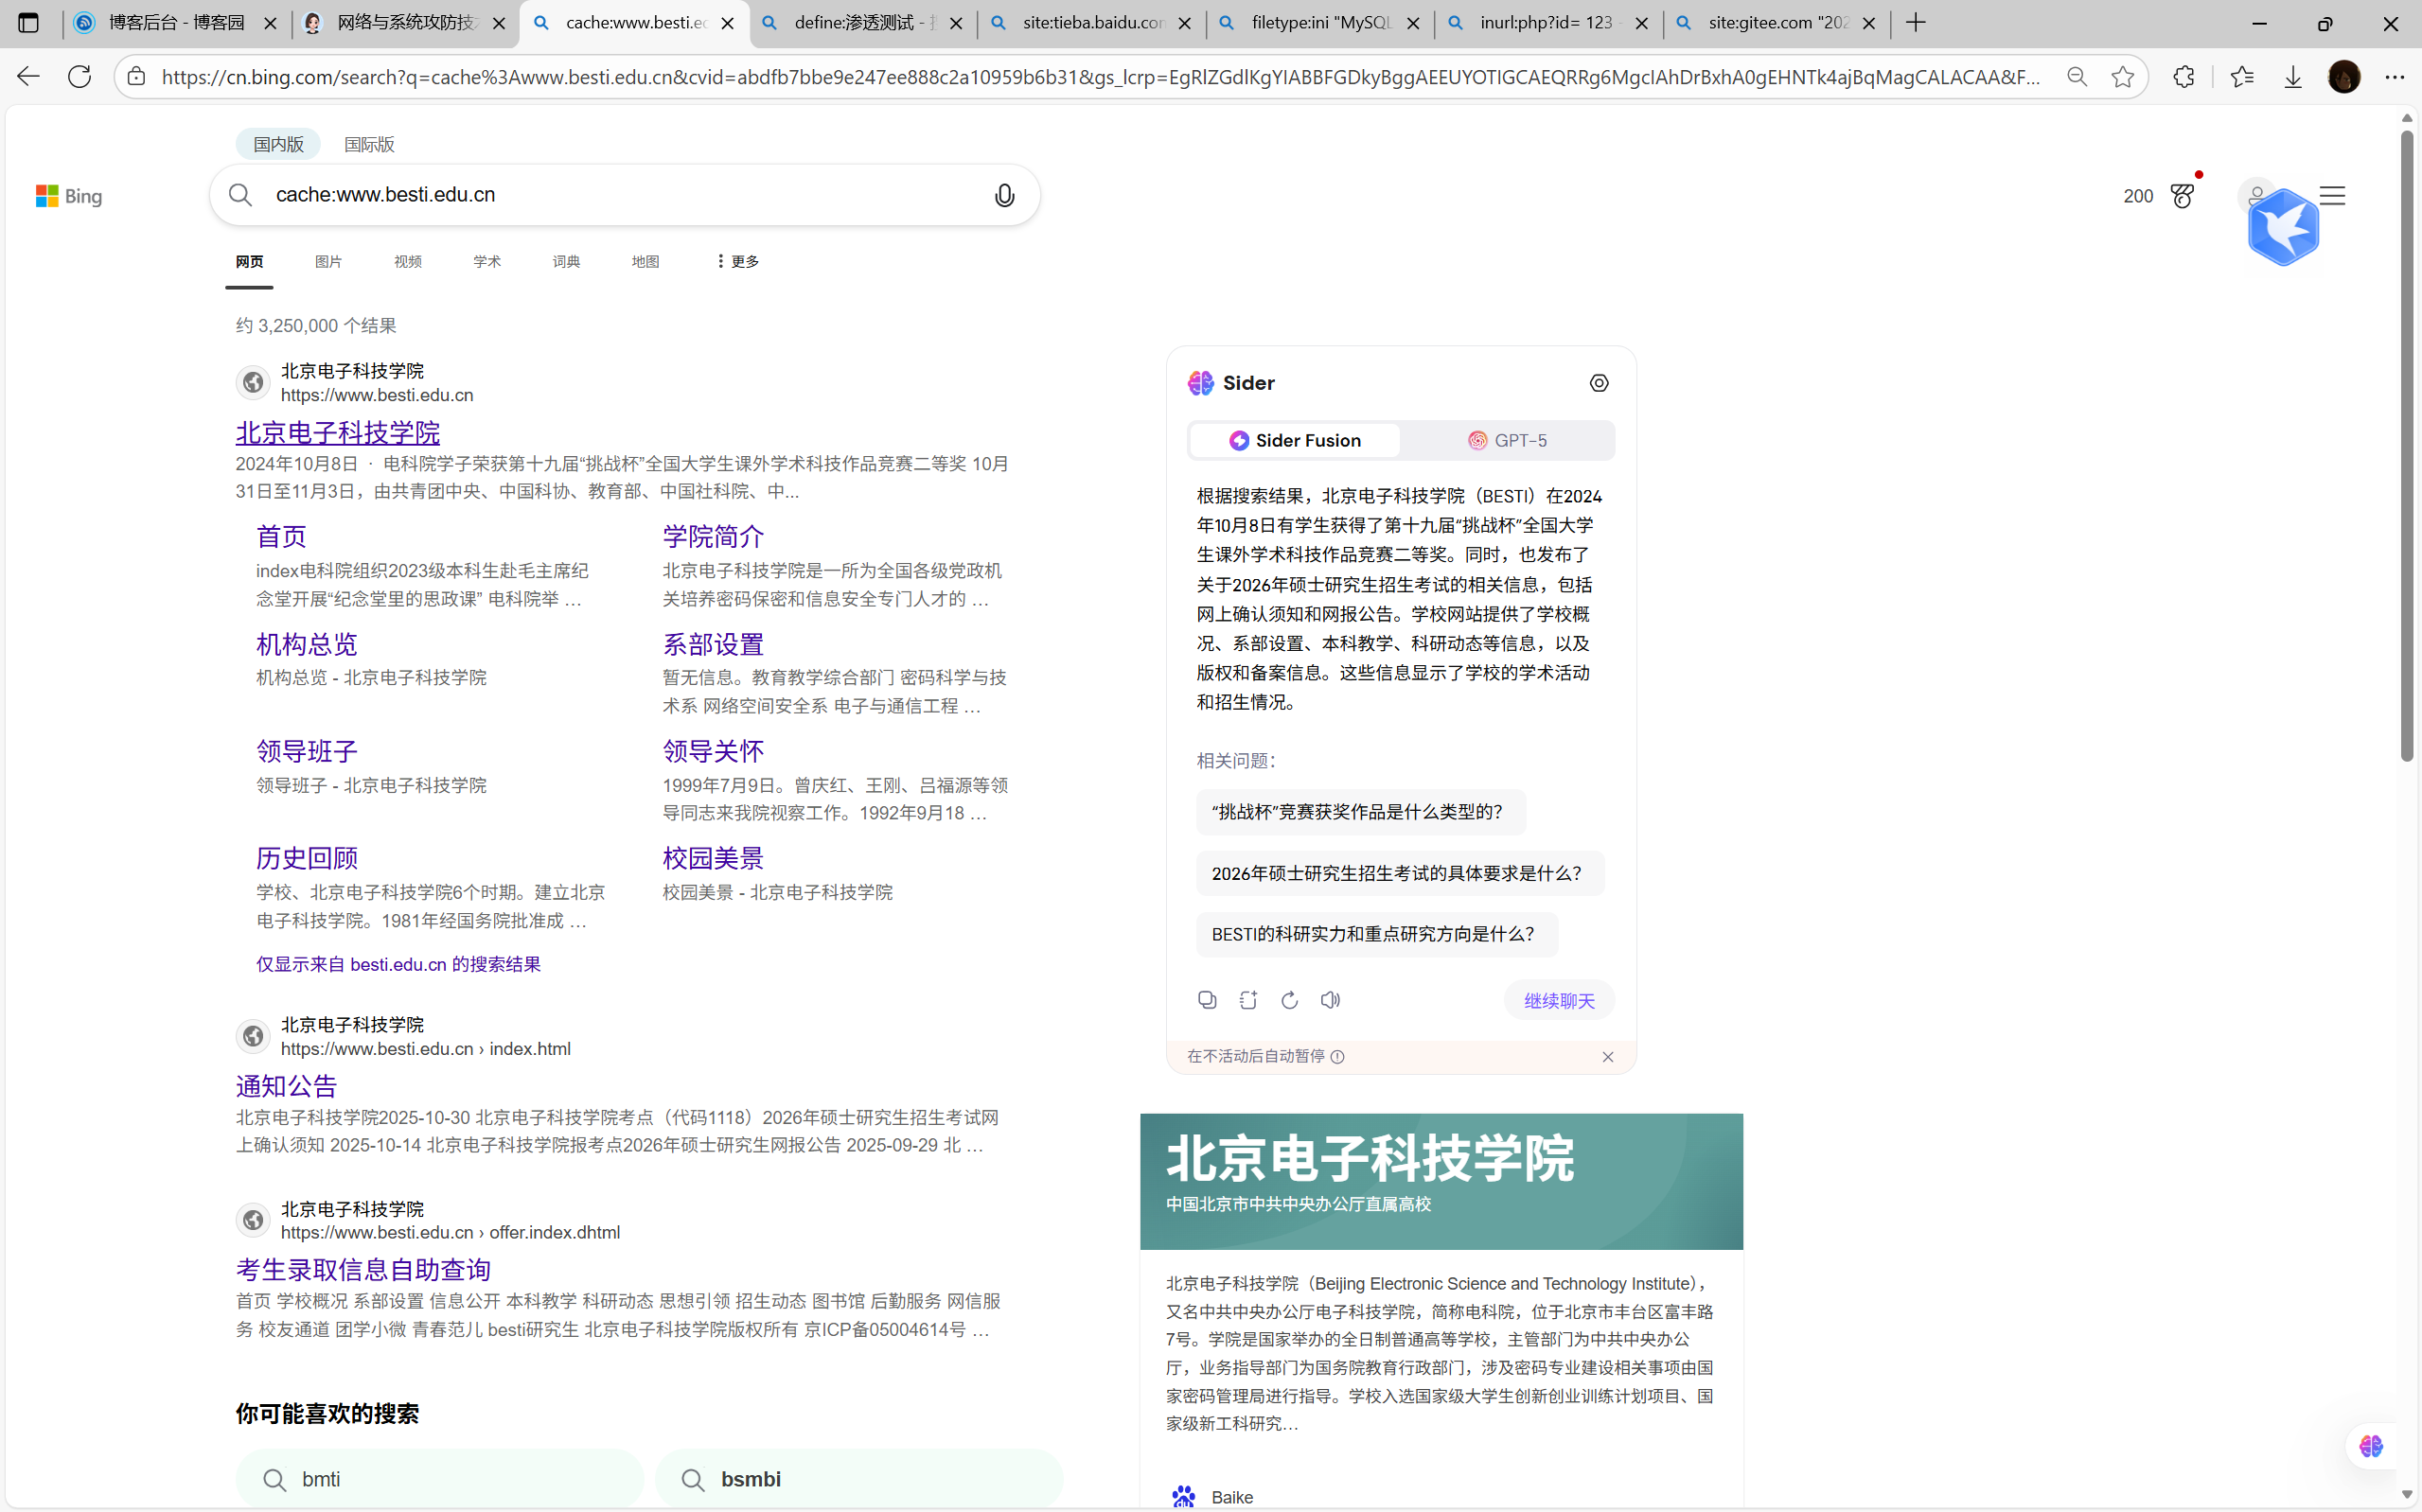This screenshot has height=1512, width=2422.
Task: Click the quote/screenshot icon in Sider panel
Action: 1247,1000
